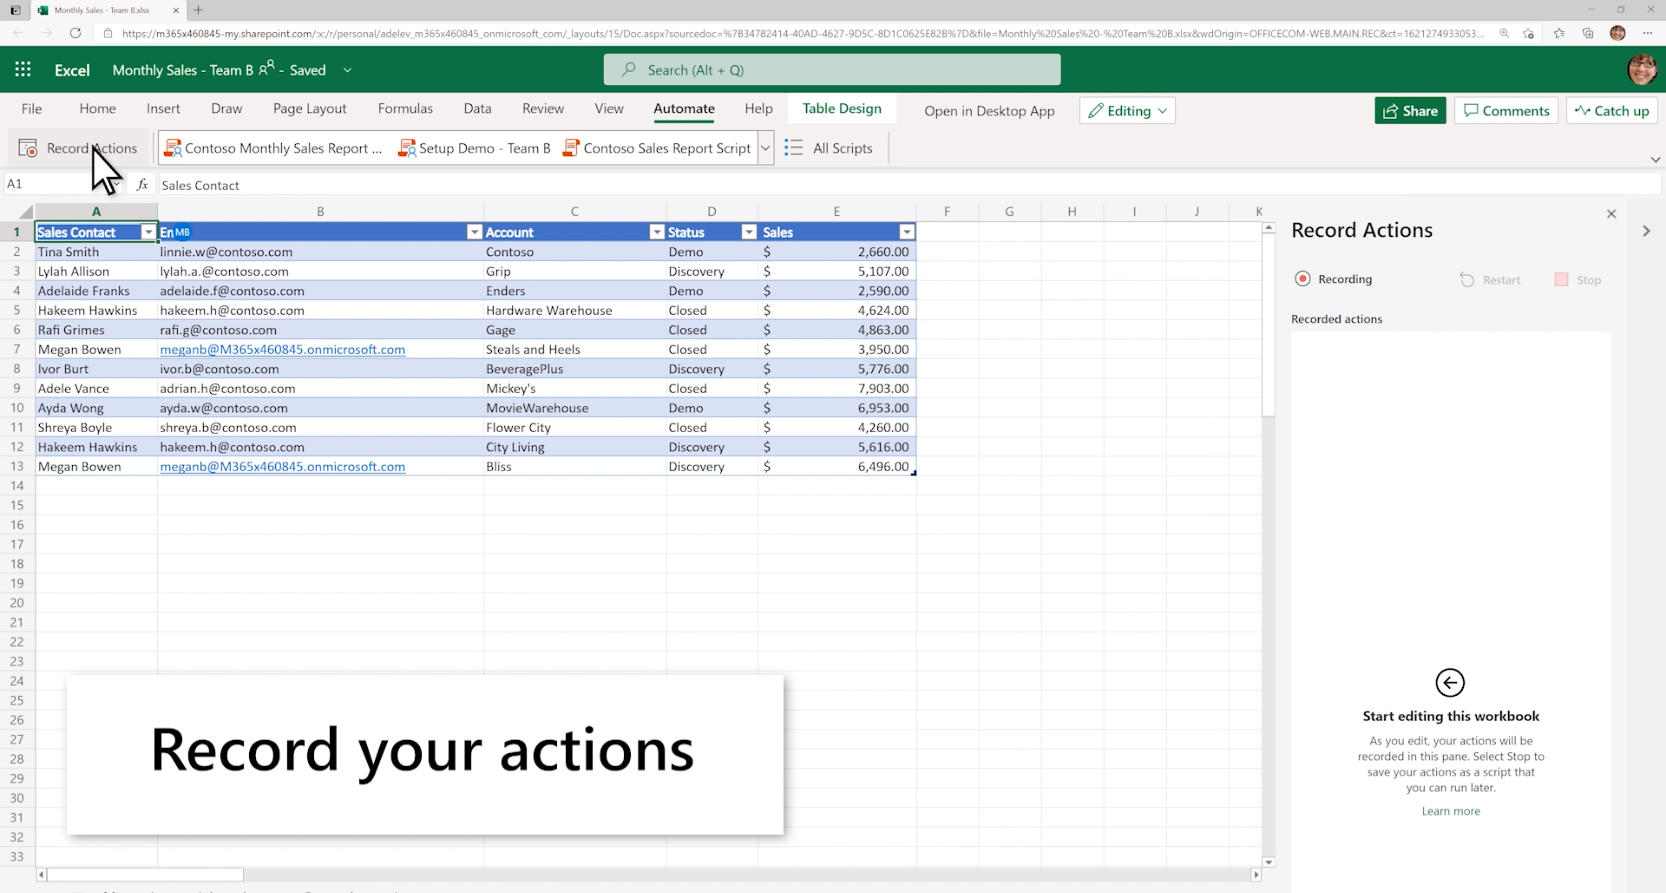The image size is (1666, 893).
Task: Switch to the Review tab
Action: [x=543, y=108]
